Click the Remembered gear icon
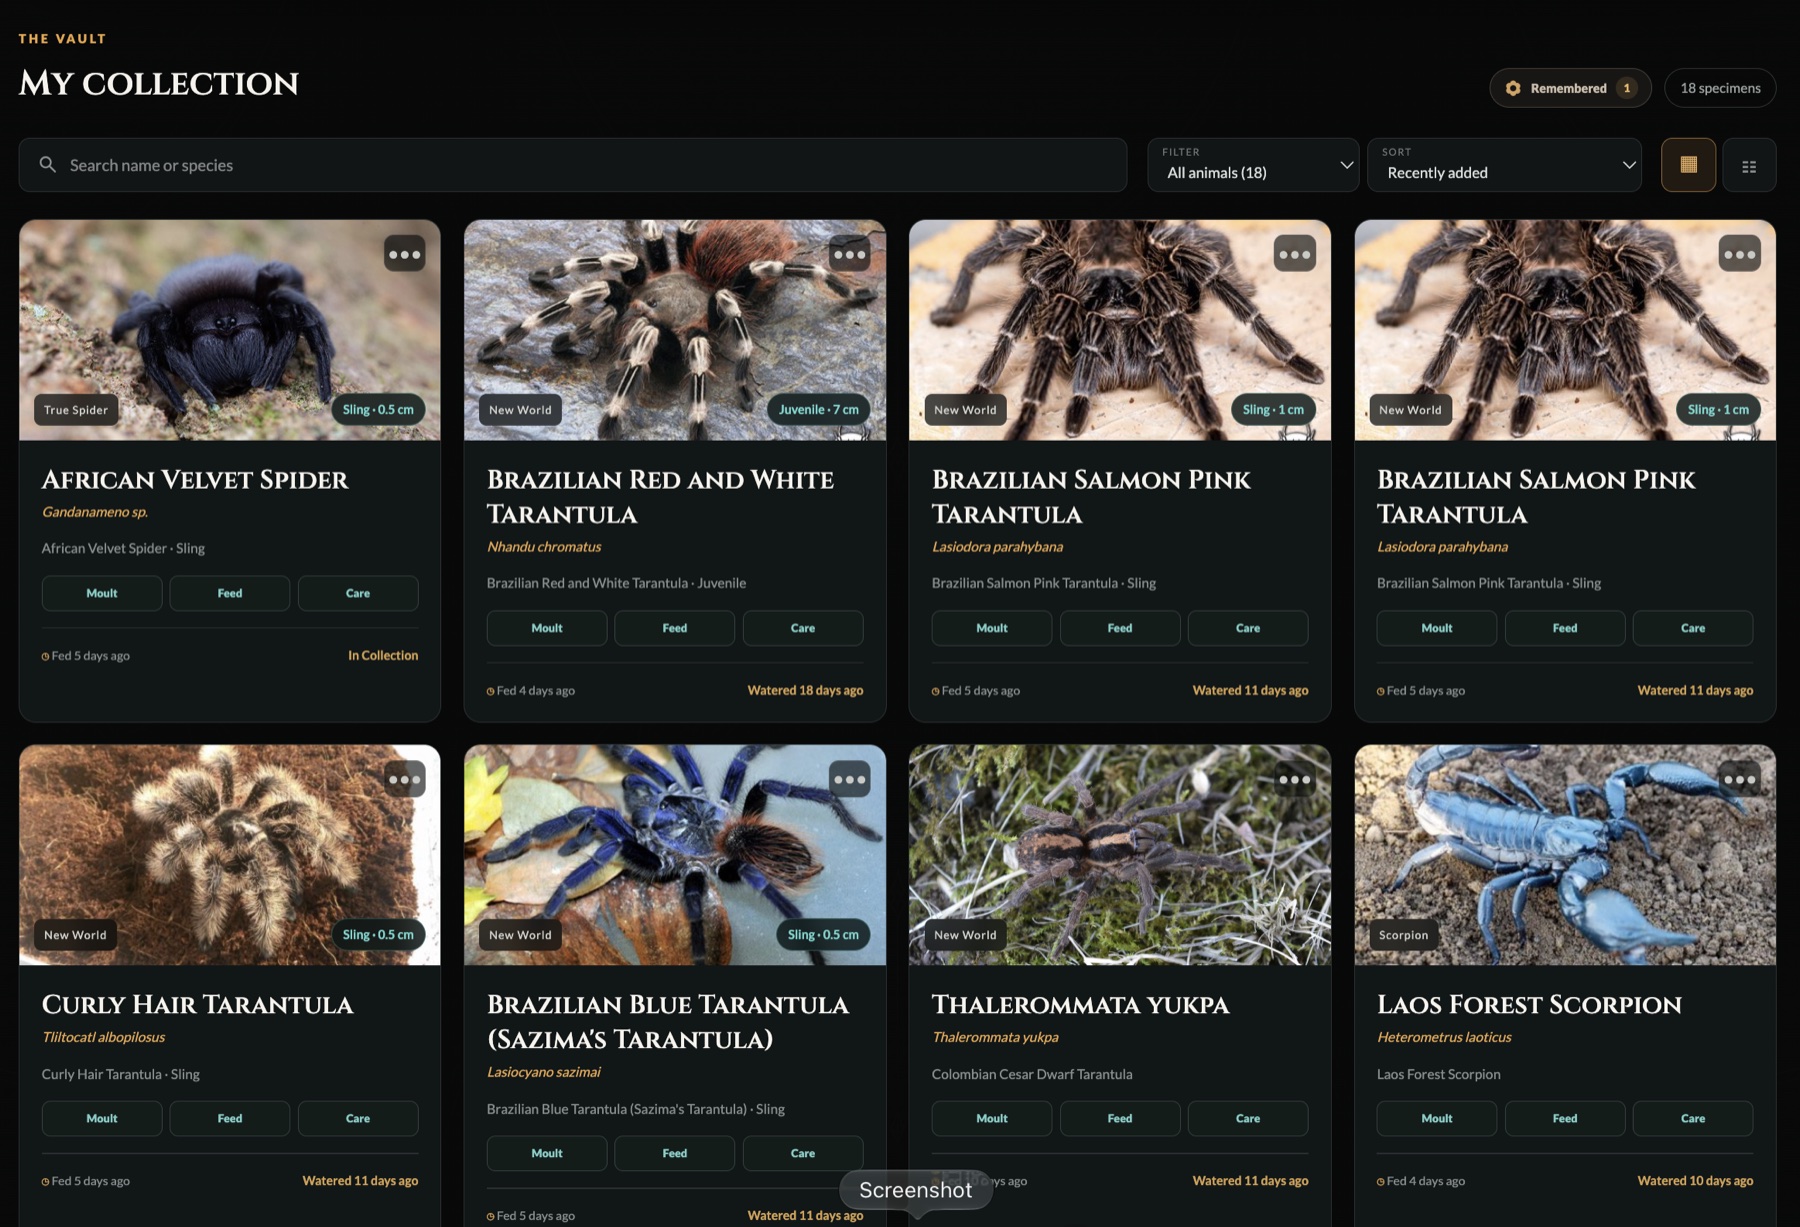 click(1513, 88)
